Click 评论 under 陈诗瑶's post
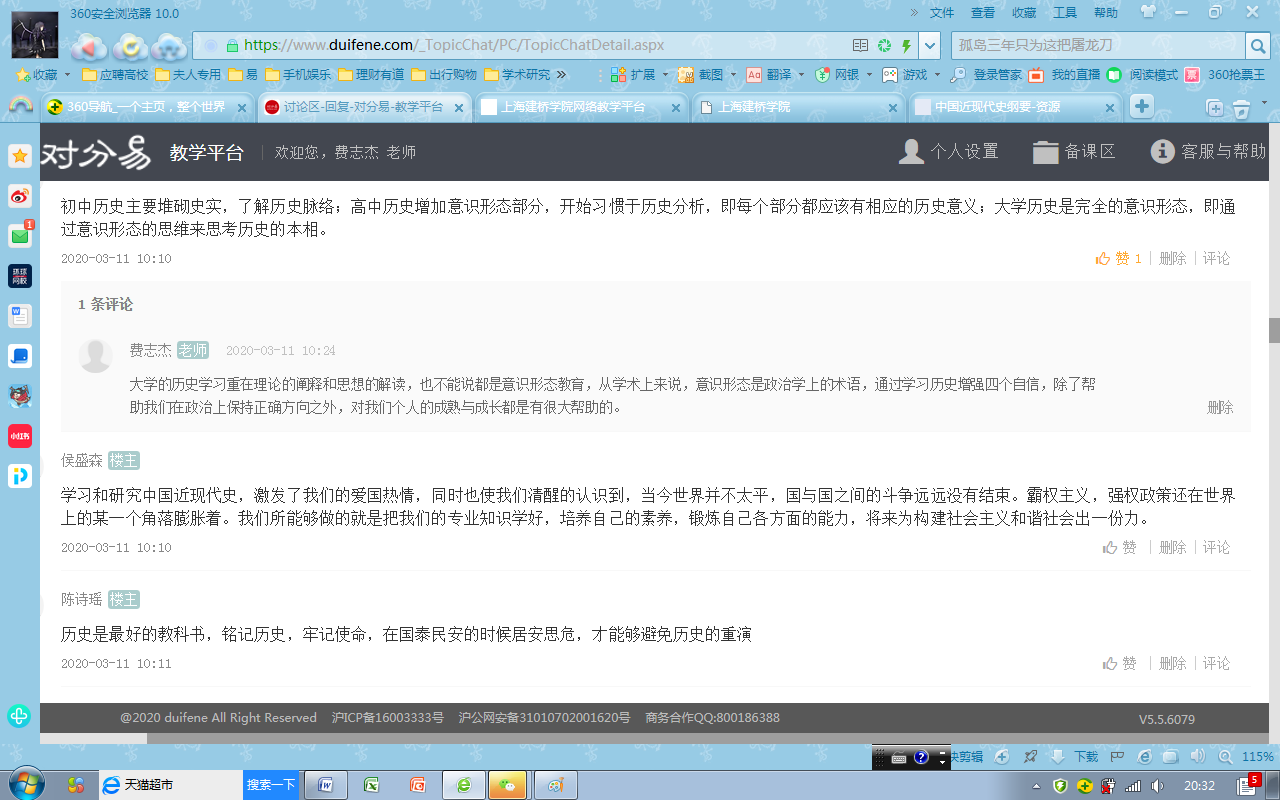This screenshot has height=800, width=1280. pyautogui.click(x=1216, y=663)
